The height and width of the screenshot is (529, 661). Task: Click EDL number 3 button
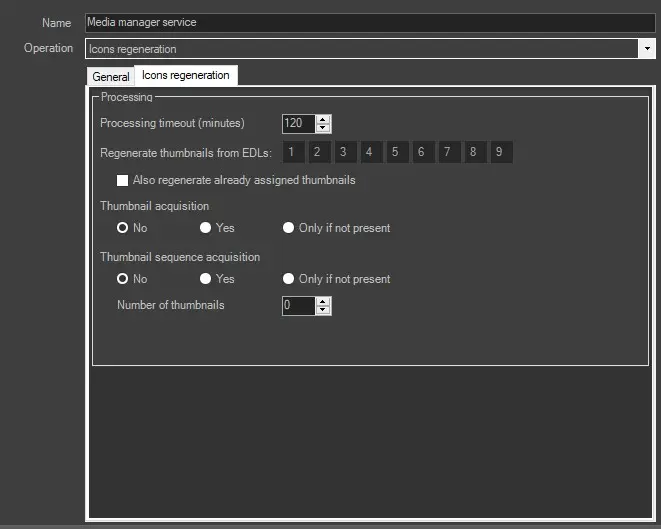pyautogui.click(x=342, y=152)
